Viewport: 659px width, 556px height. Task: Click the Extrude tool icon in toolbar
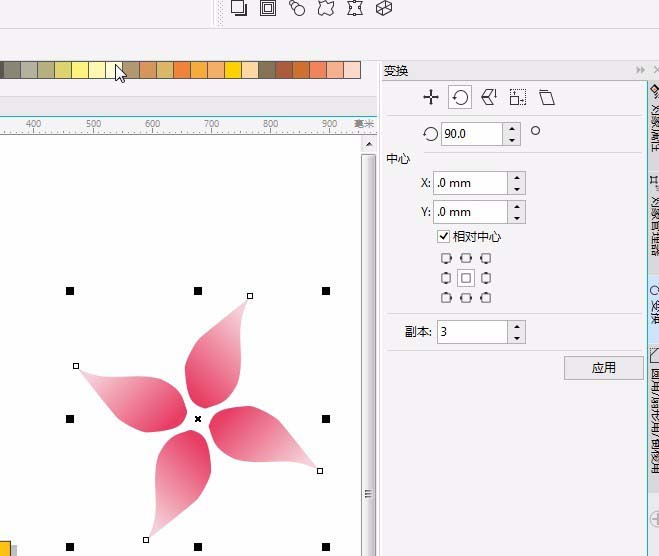click(384, 8)
